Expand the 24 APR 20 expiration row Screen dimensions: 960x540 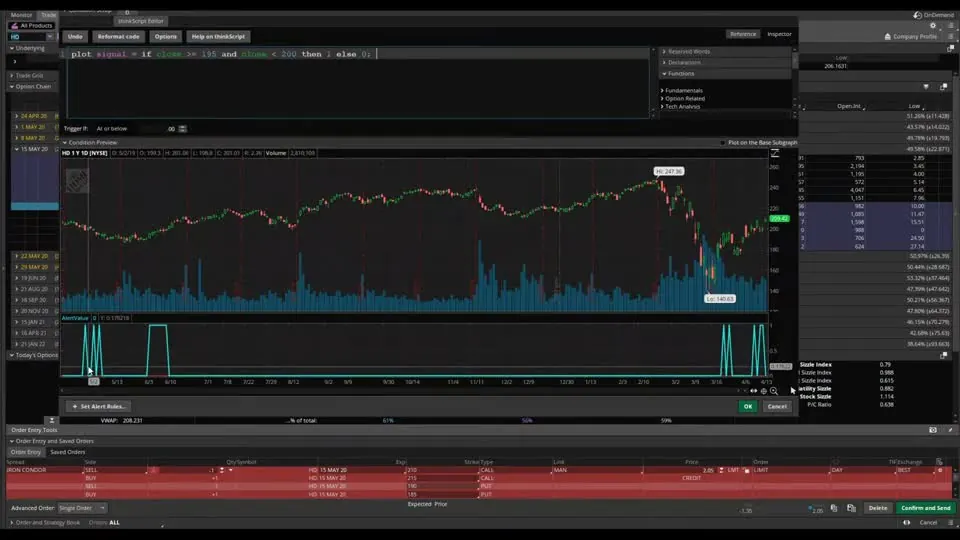(x=17, y=116)
